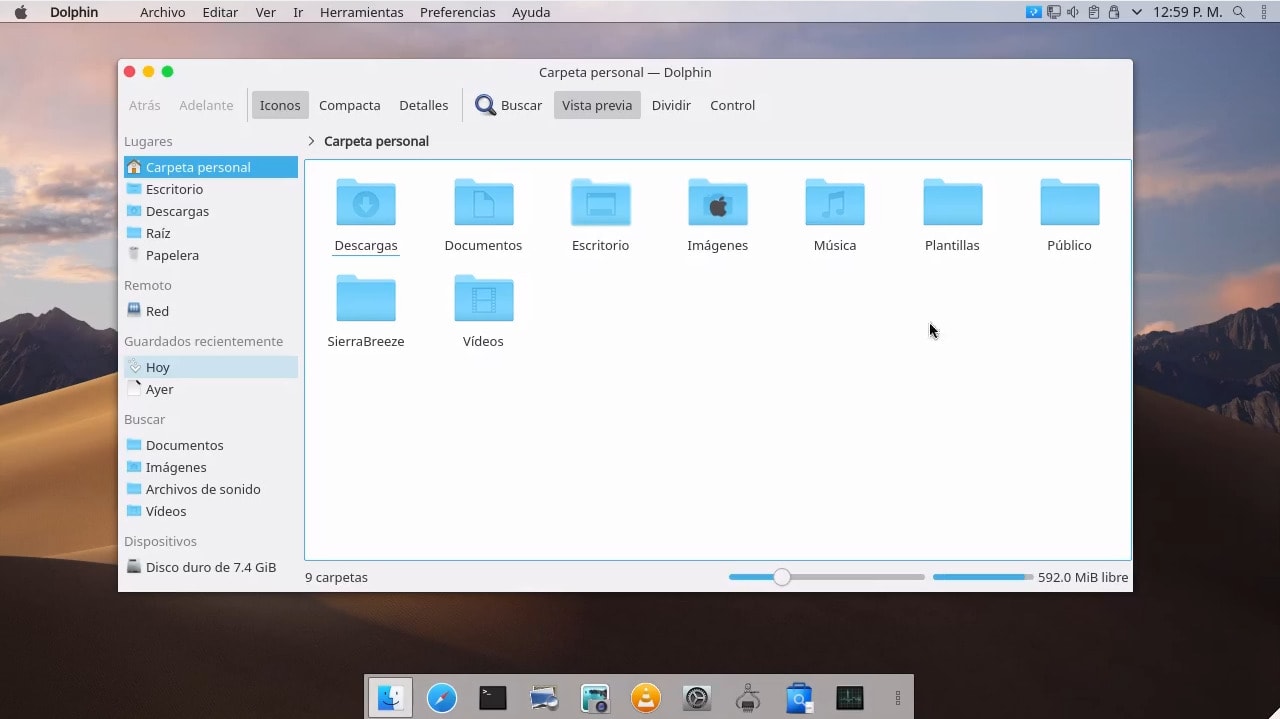Open System Settings from the dock
This screenshot has height=719, width=1280.
pos(696,697)
